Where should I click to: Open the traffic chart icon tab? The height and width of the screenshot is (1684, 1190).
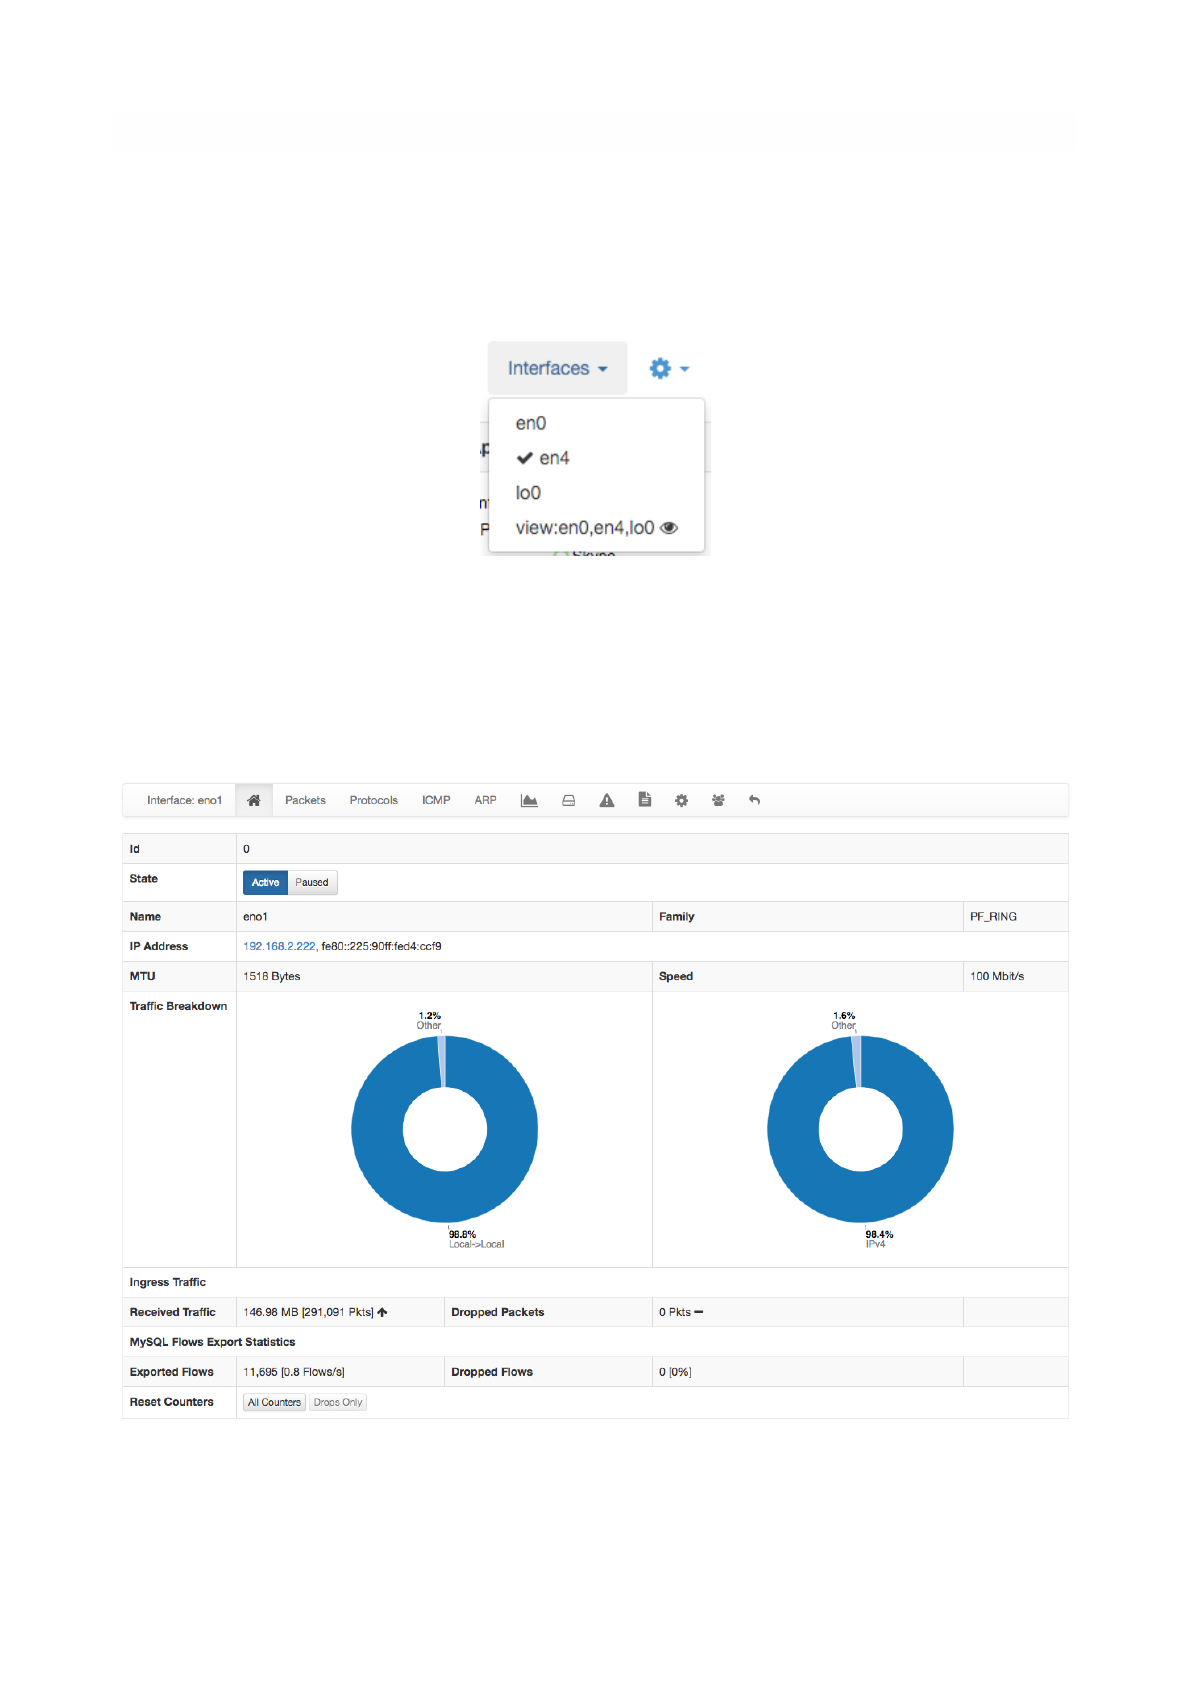click(529, 800)
